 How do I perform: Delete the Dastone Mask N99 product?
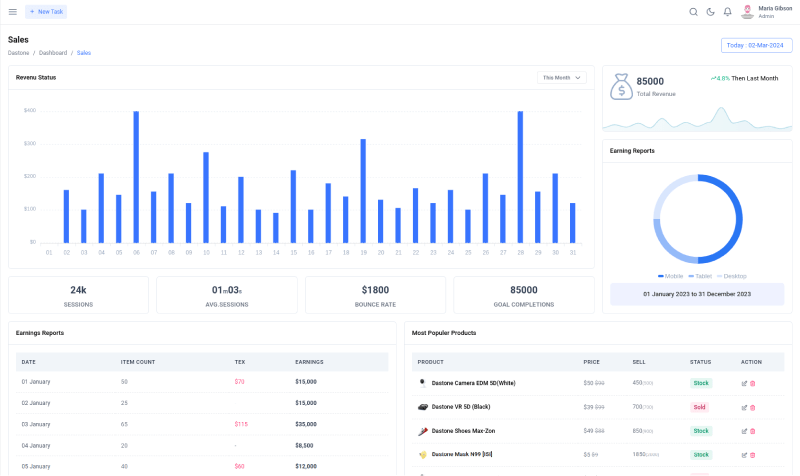click(x=753, y=455)
